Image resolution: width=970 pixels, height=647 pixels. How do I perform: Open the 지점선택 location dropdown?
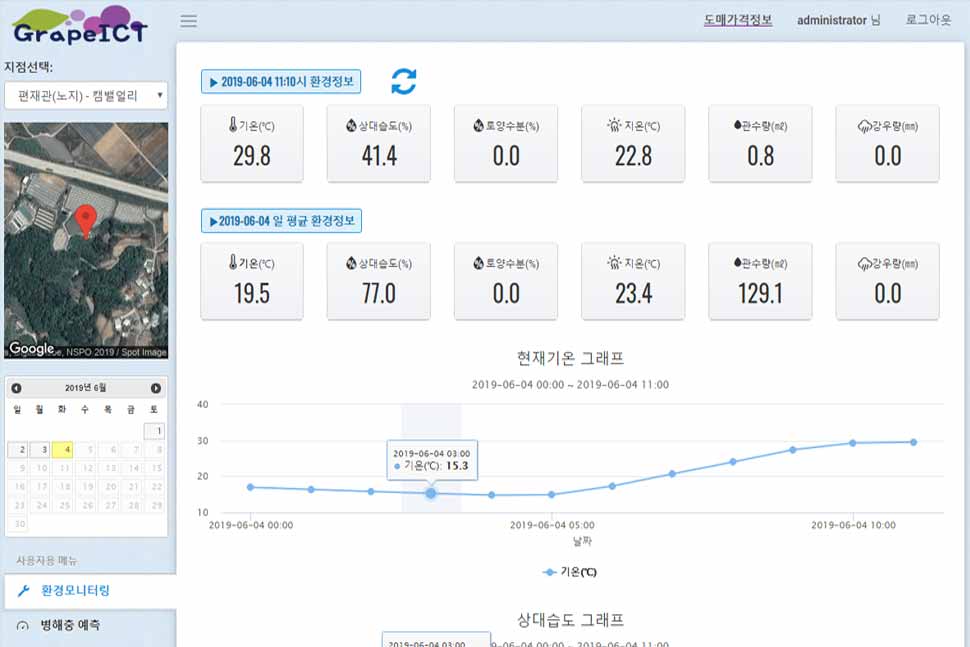click(86, 96)
